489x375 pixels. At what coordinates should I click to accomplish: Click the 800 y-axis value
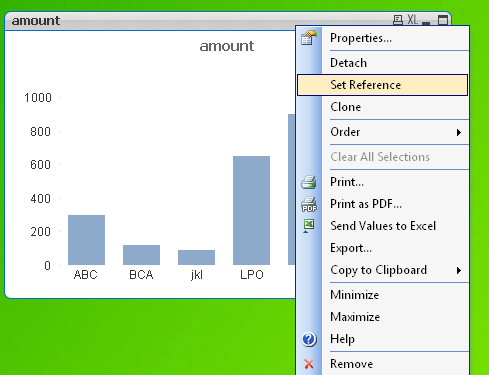pos(40,132)
